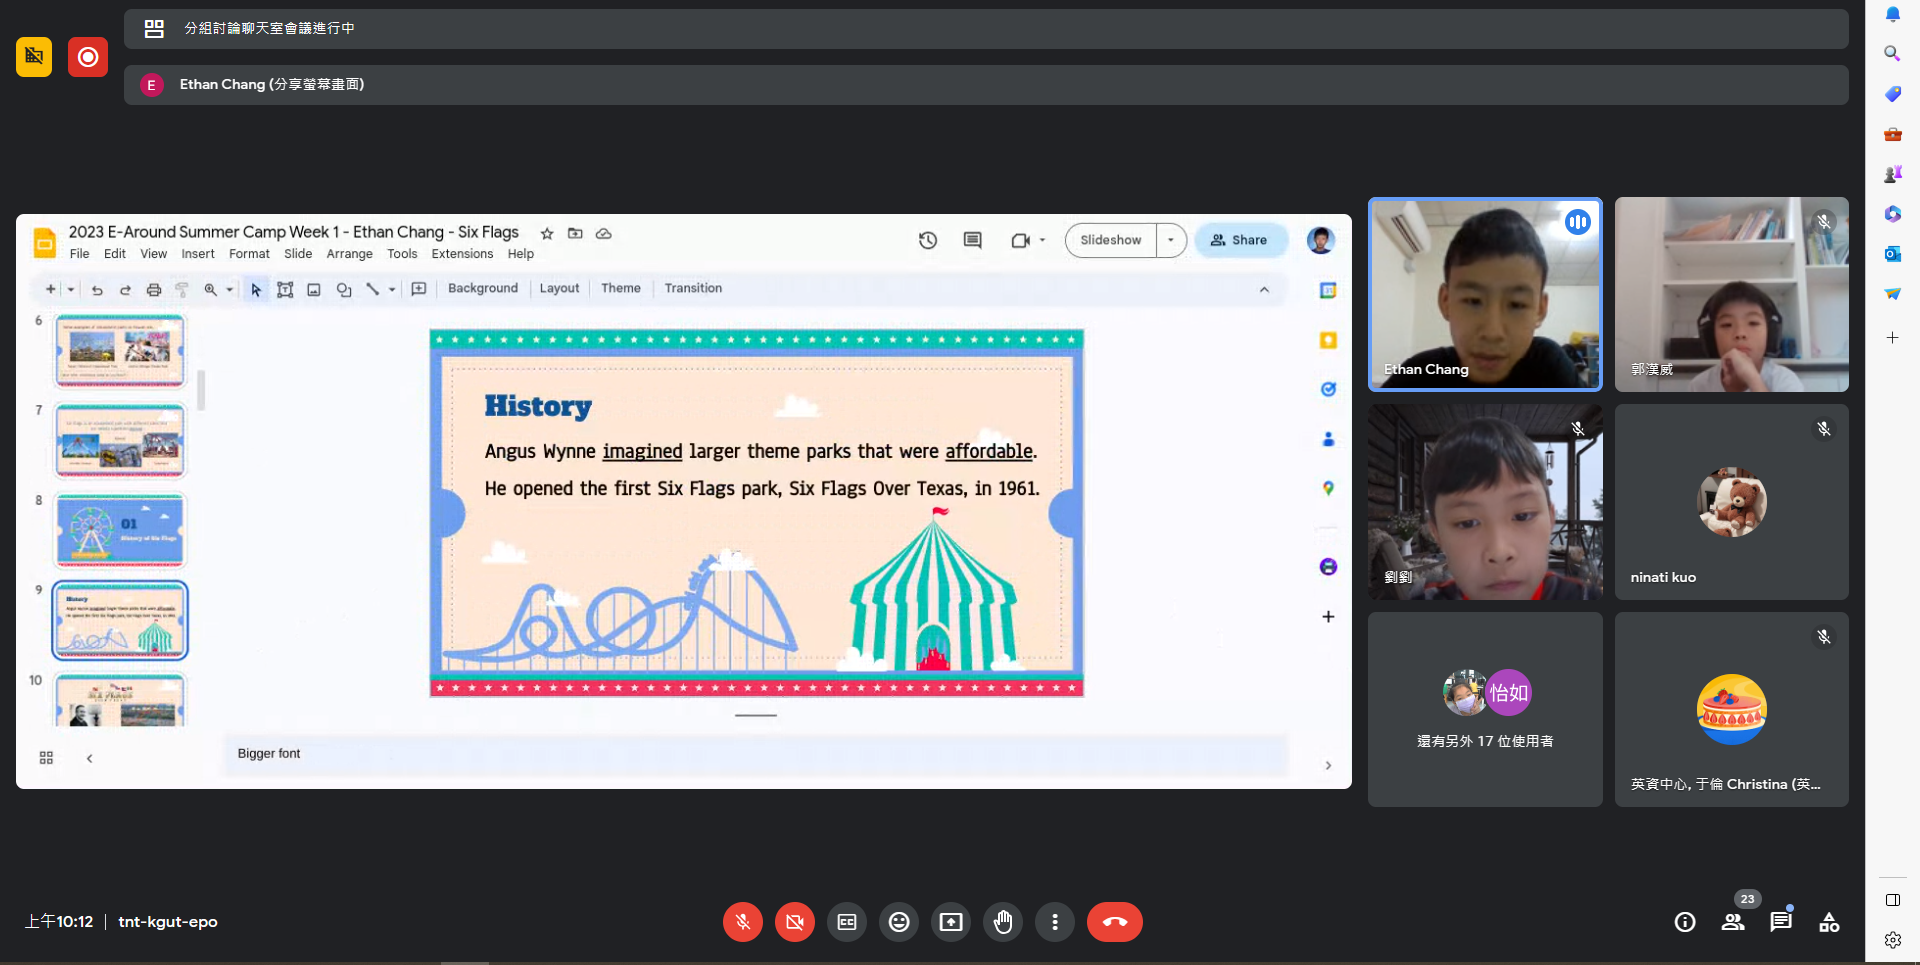The width and height of the screenshot is (1920, 965).
Task: Open Slideshow dropdown arrow
Action: pos(1171,240)
